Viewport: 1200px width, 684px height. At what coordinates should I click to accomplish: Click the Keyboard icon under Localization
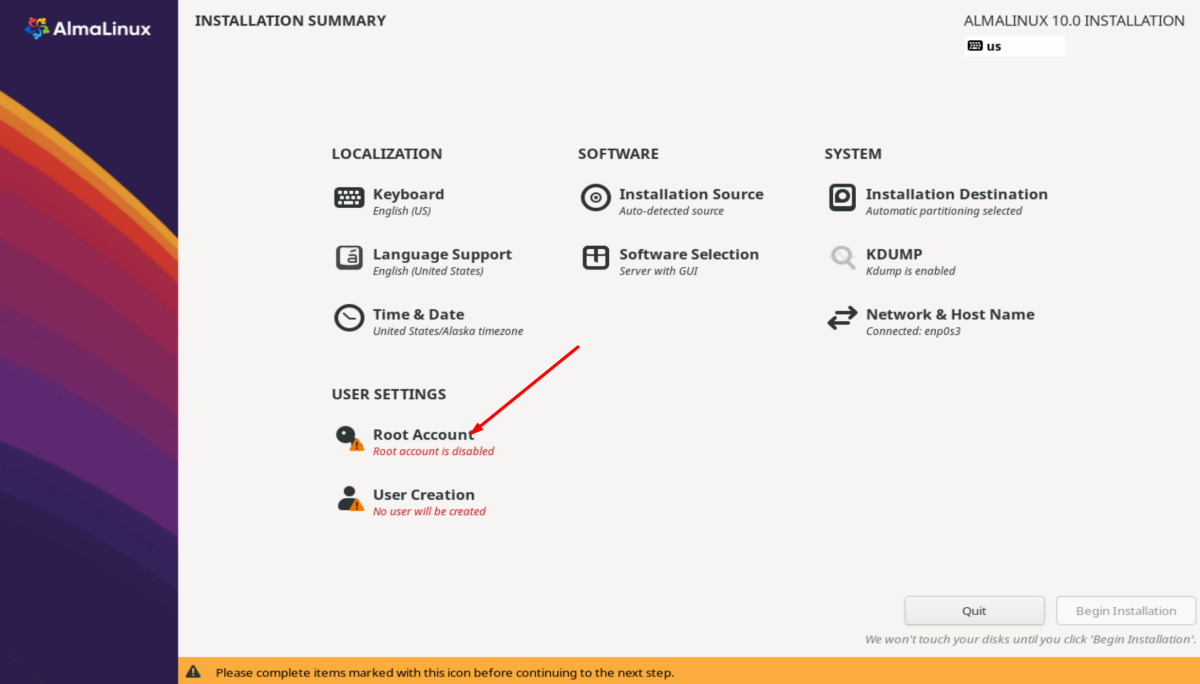[x=349, y=198]
